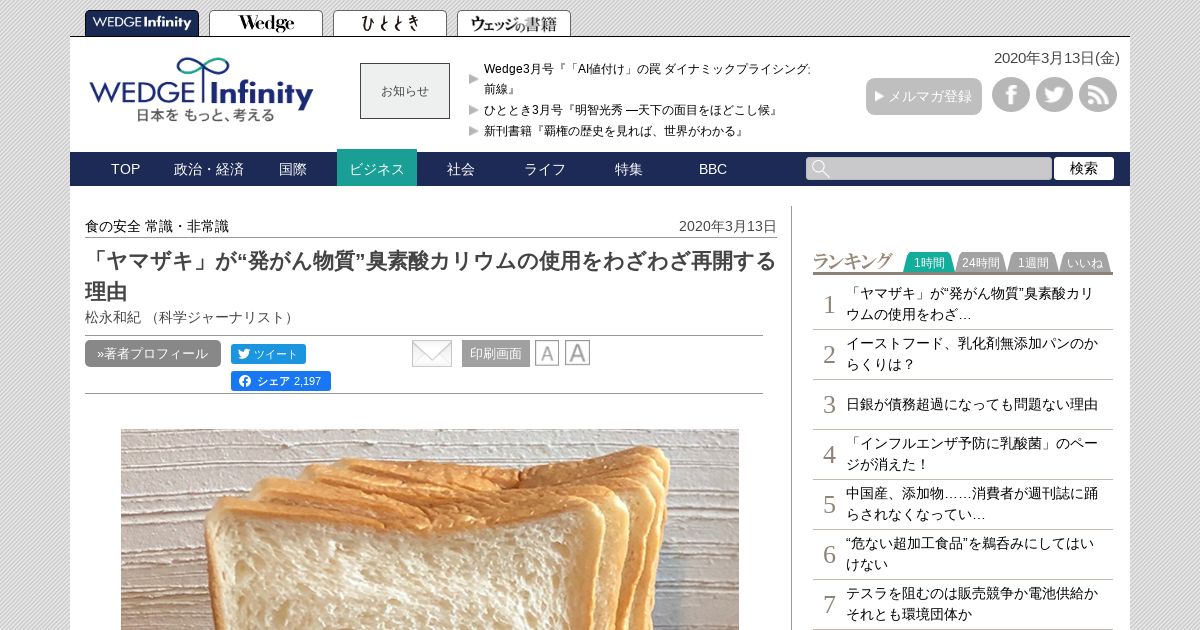Open the 著者プロフィール author profile

click(x=153, y=353)
